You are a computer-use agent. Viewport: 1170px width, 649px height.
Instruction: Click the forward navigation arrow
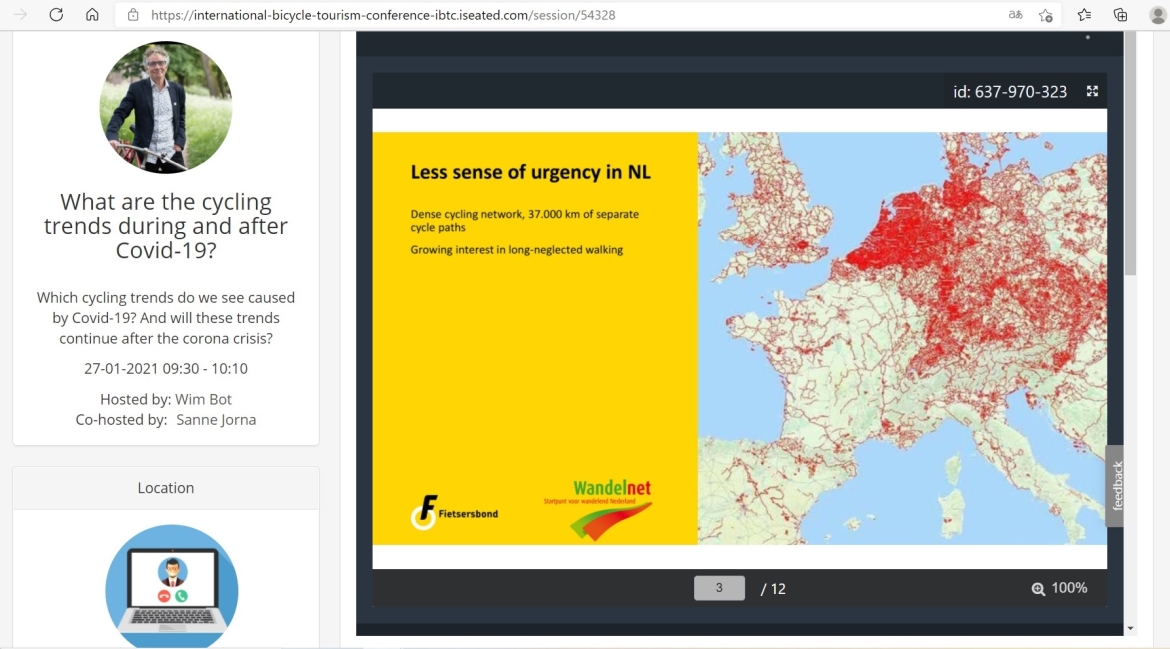pyautogui.click(x=20, y=15)
